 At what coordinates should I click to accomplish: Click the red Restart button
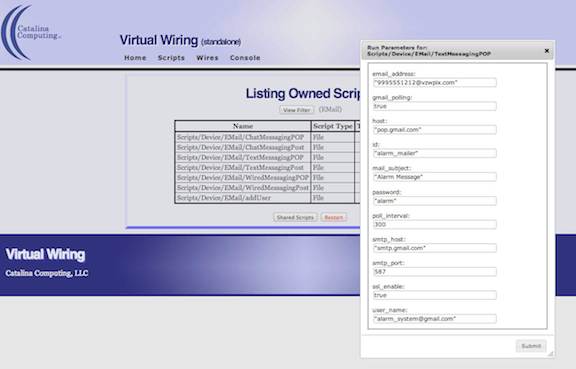click(334, 217)
